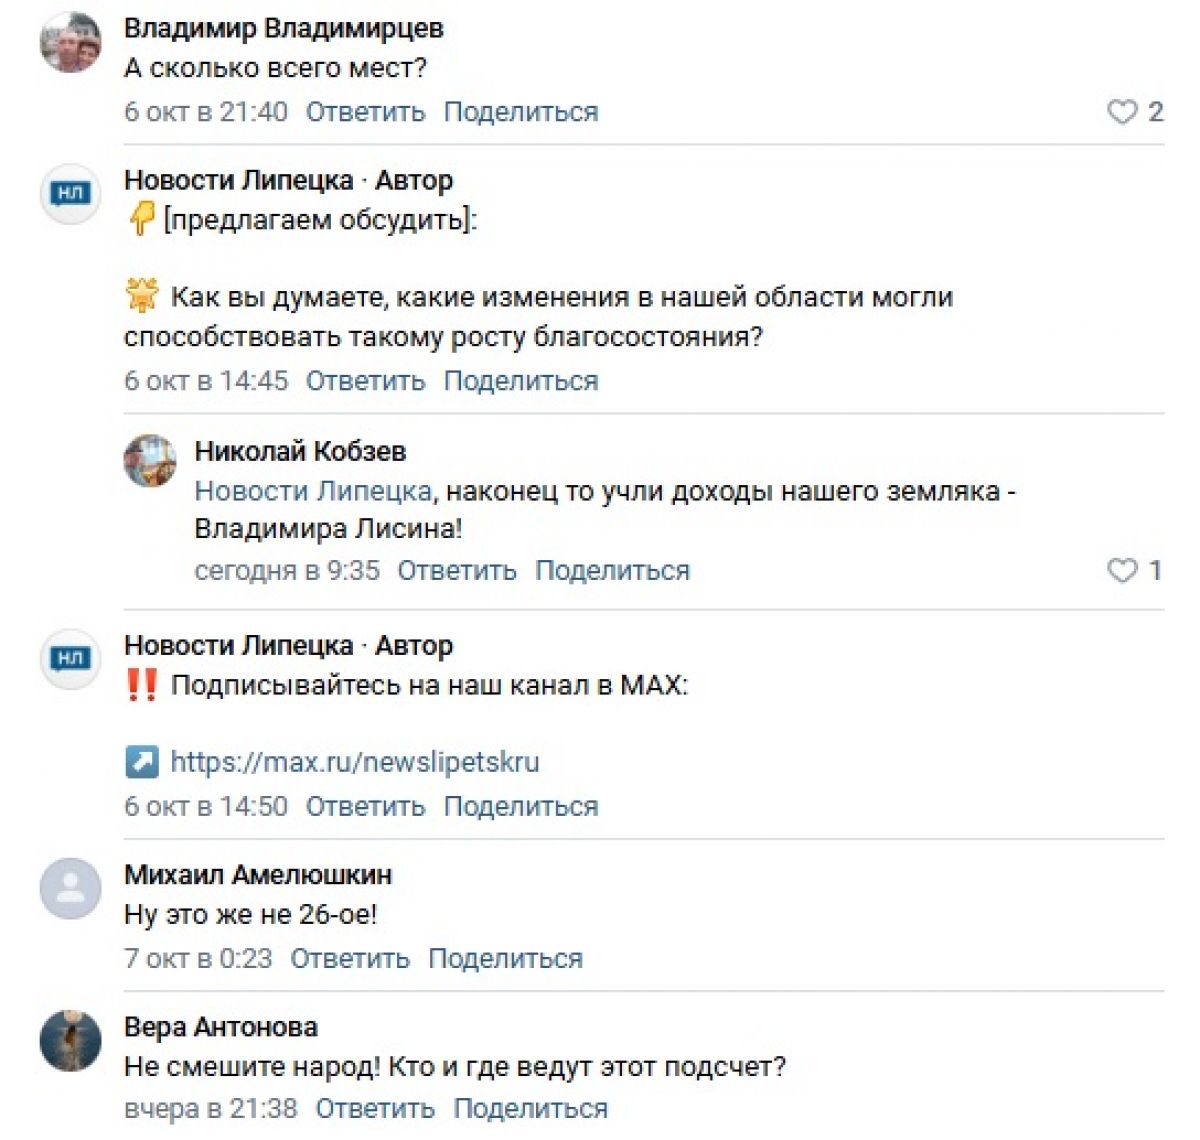Reply to the "предлагаем обсудить" comment
The image size is (1200, 1140).
pyautogui.click(x=365, y=381)
